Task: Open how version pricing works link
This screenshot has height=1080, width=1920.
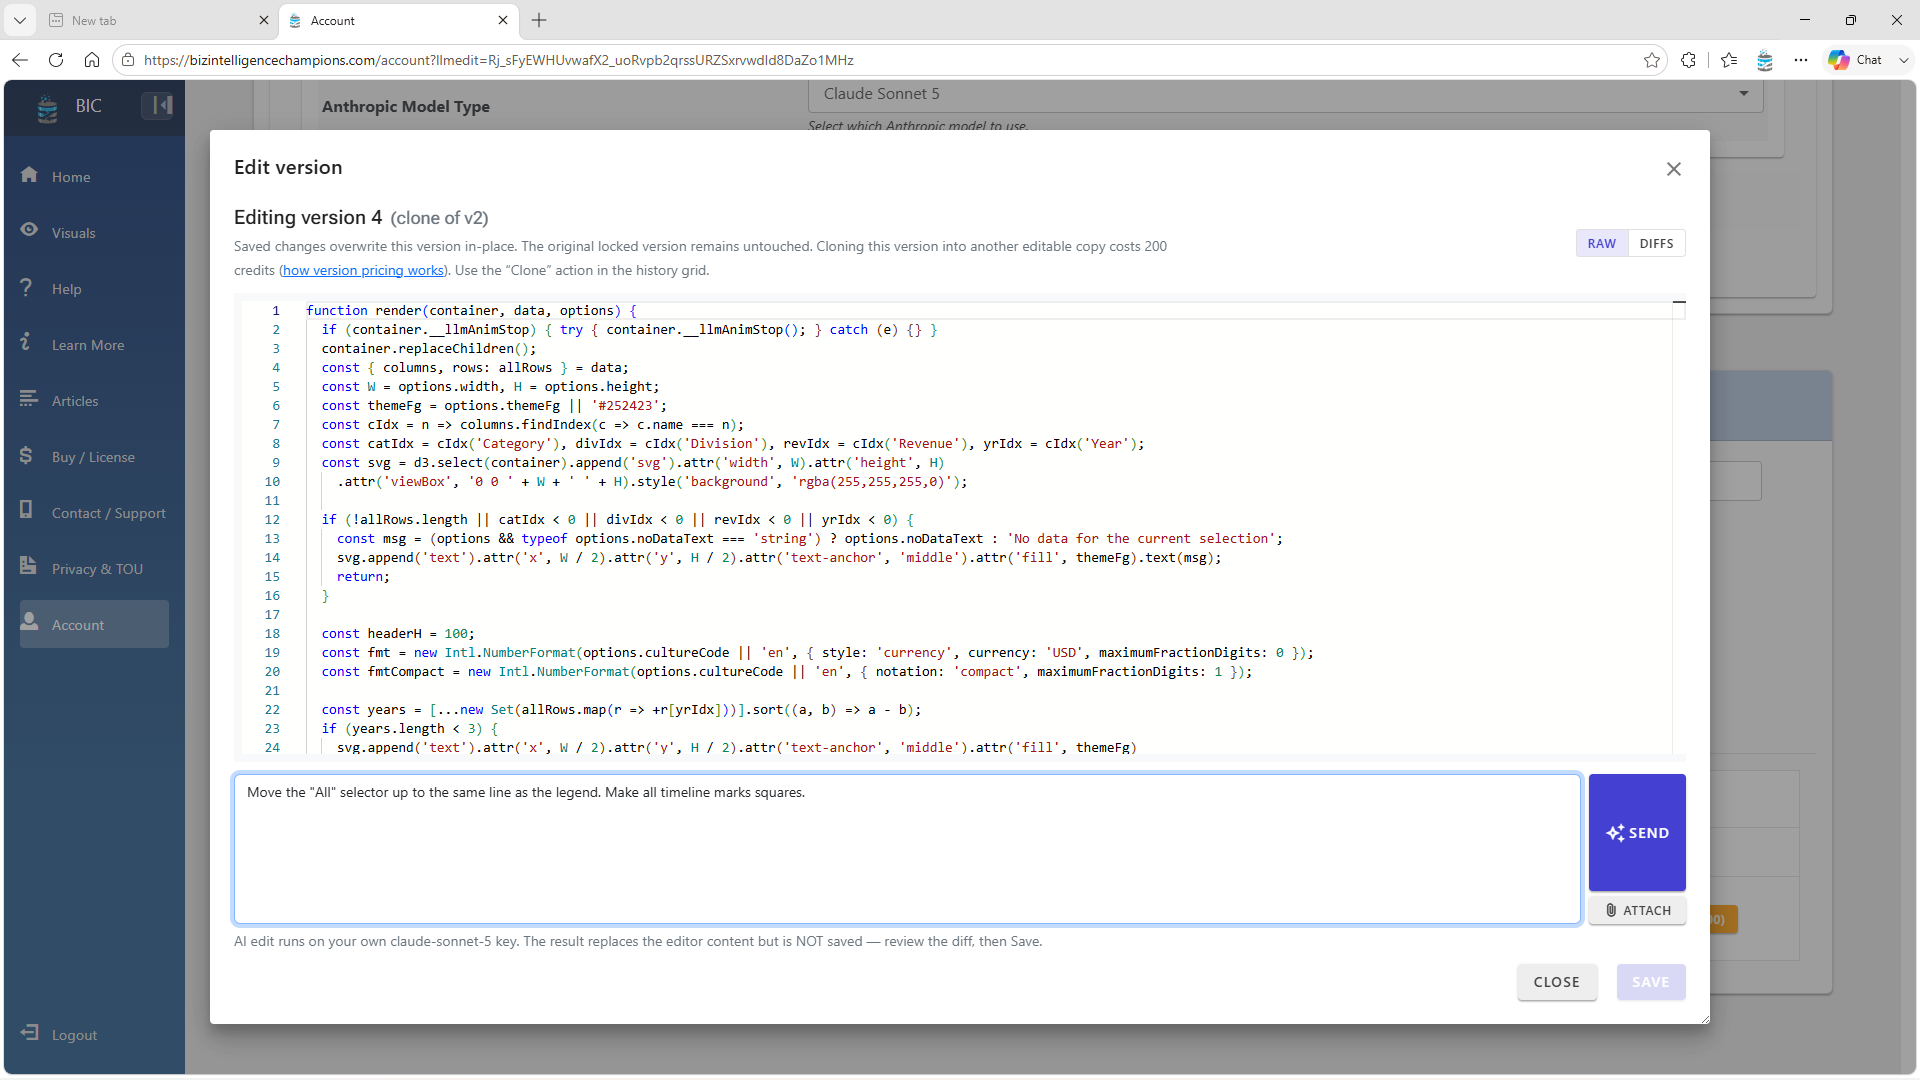Action: click(363, 270)
